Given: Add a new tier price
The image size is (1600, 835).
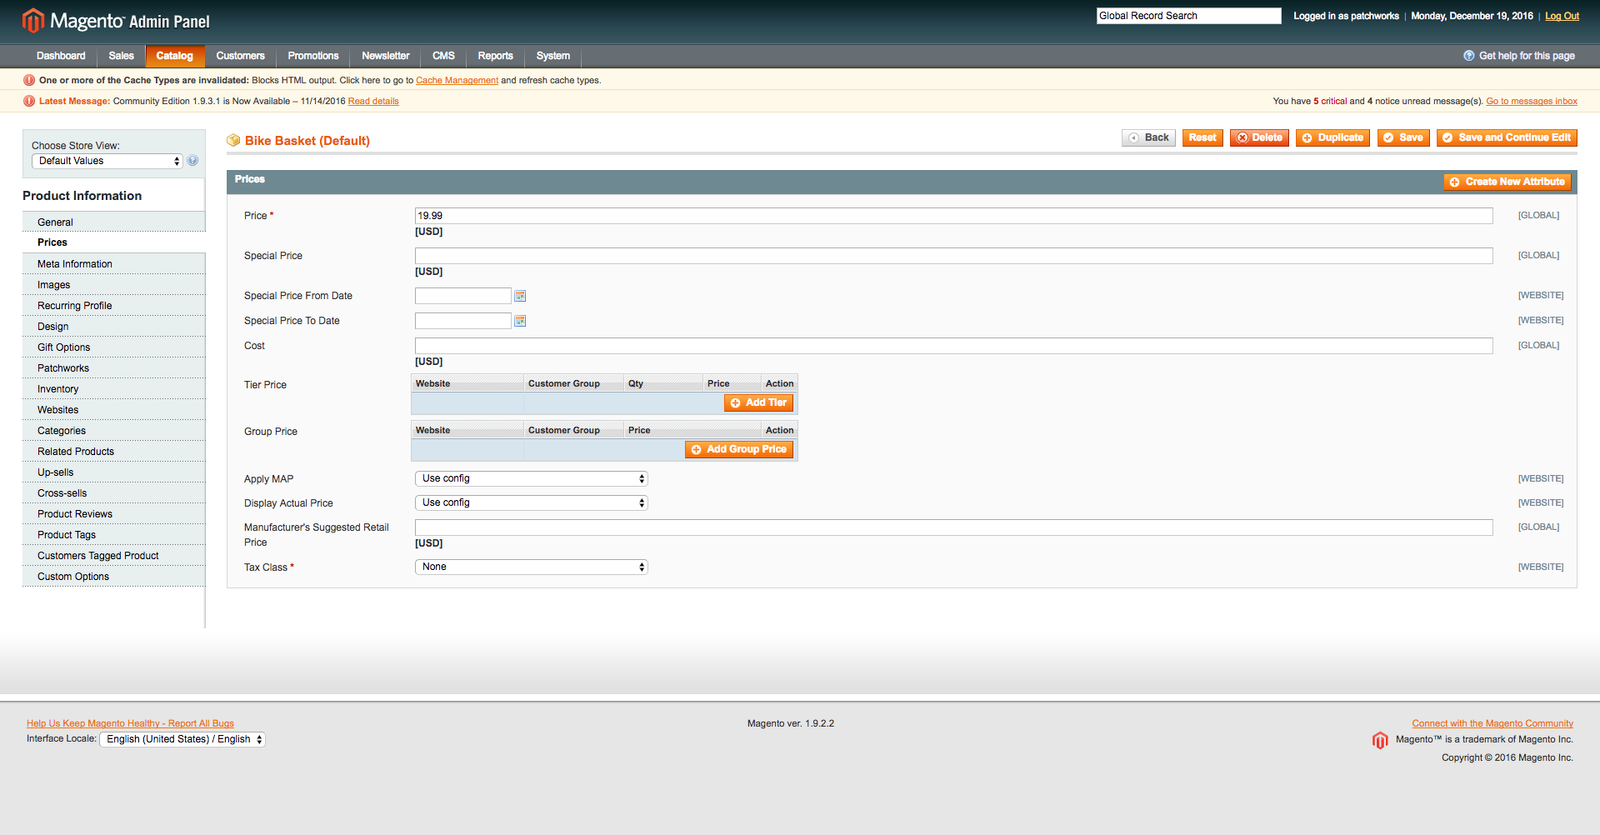Looking at the screenshot, I should [759, 403].
